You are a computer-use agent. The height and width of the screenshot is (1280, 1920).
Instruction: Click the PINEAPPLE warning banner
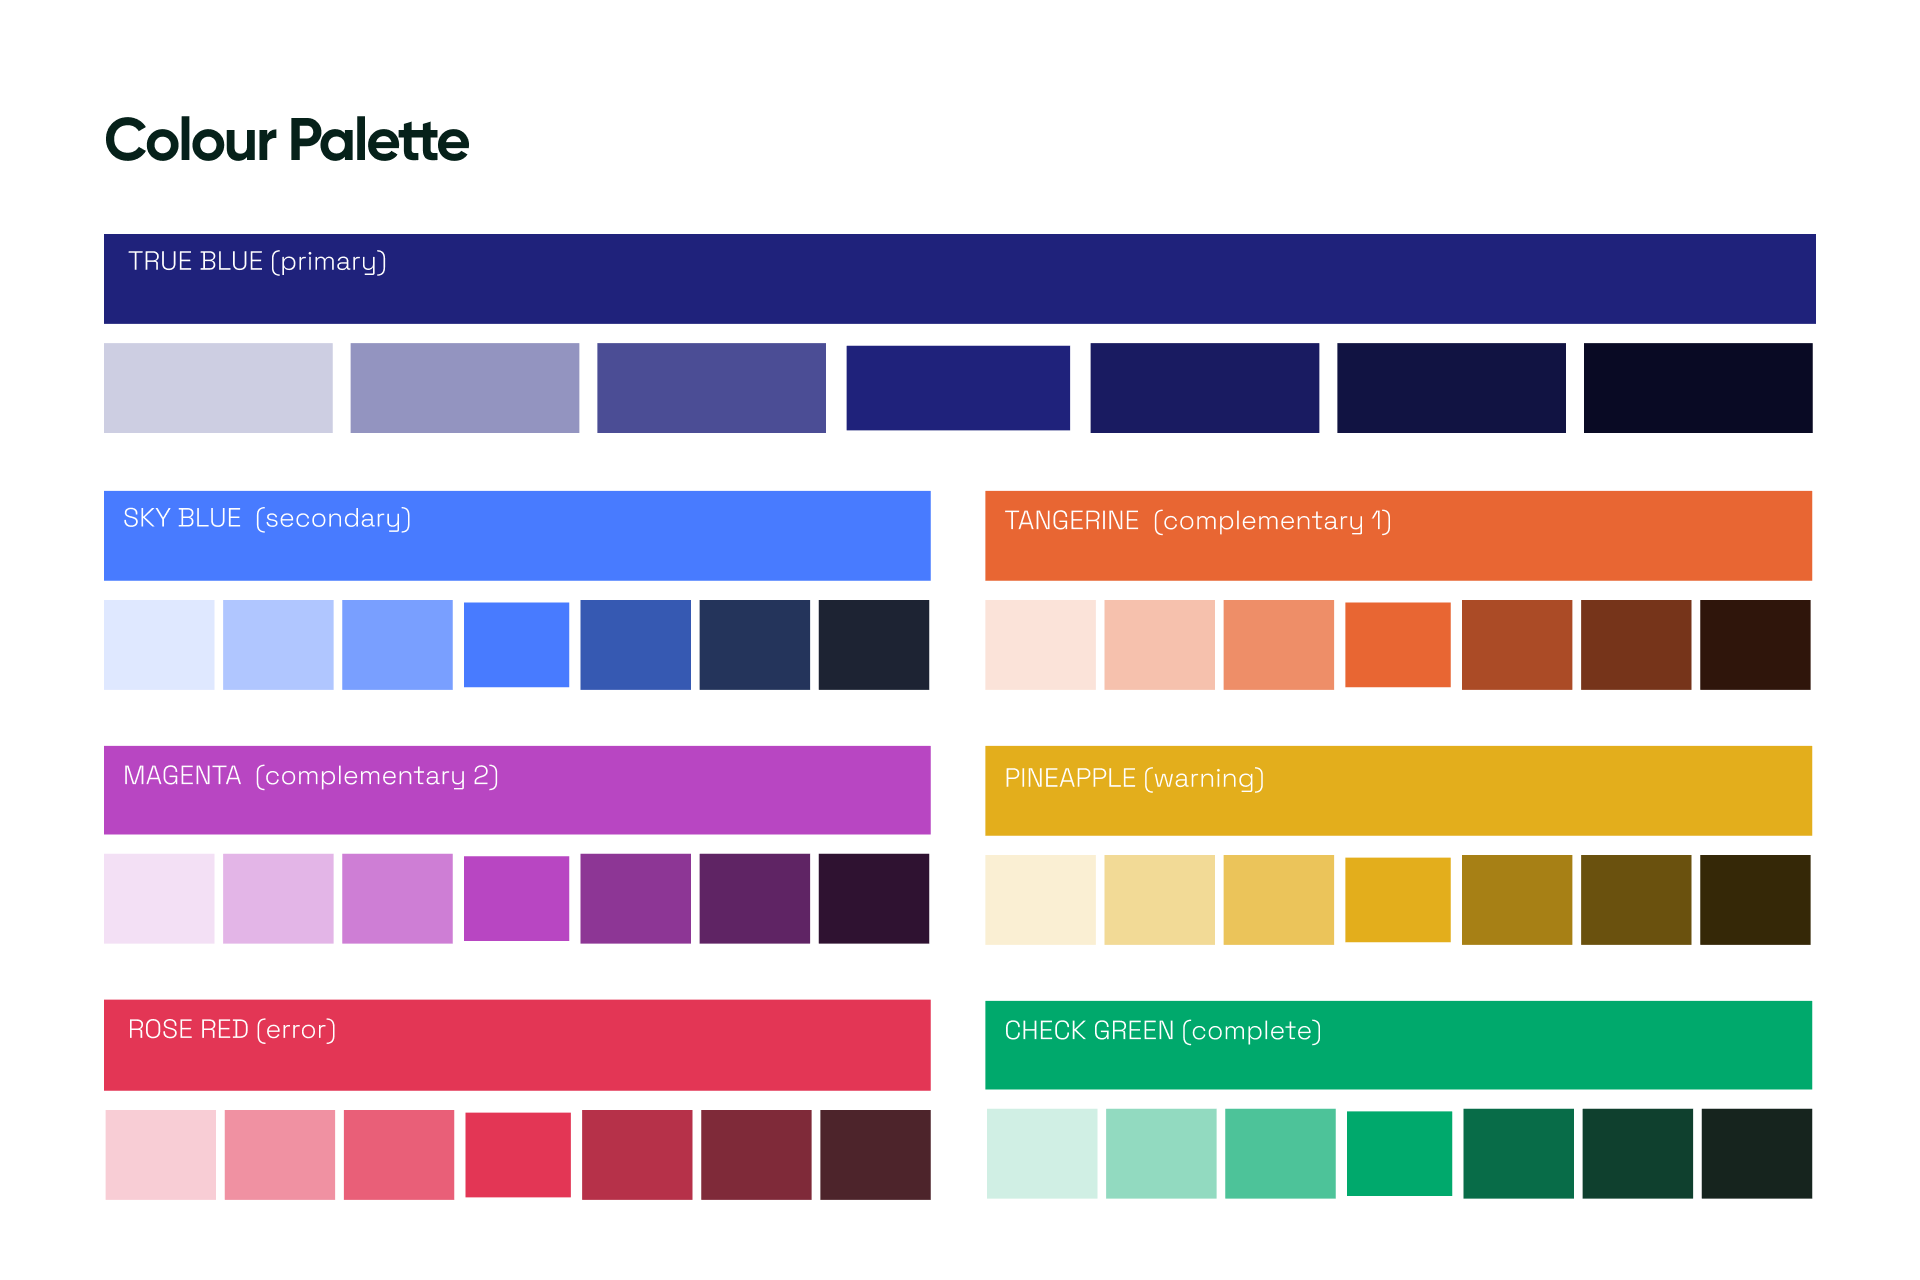[x=1398, y=791]
